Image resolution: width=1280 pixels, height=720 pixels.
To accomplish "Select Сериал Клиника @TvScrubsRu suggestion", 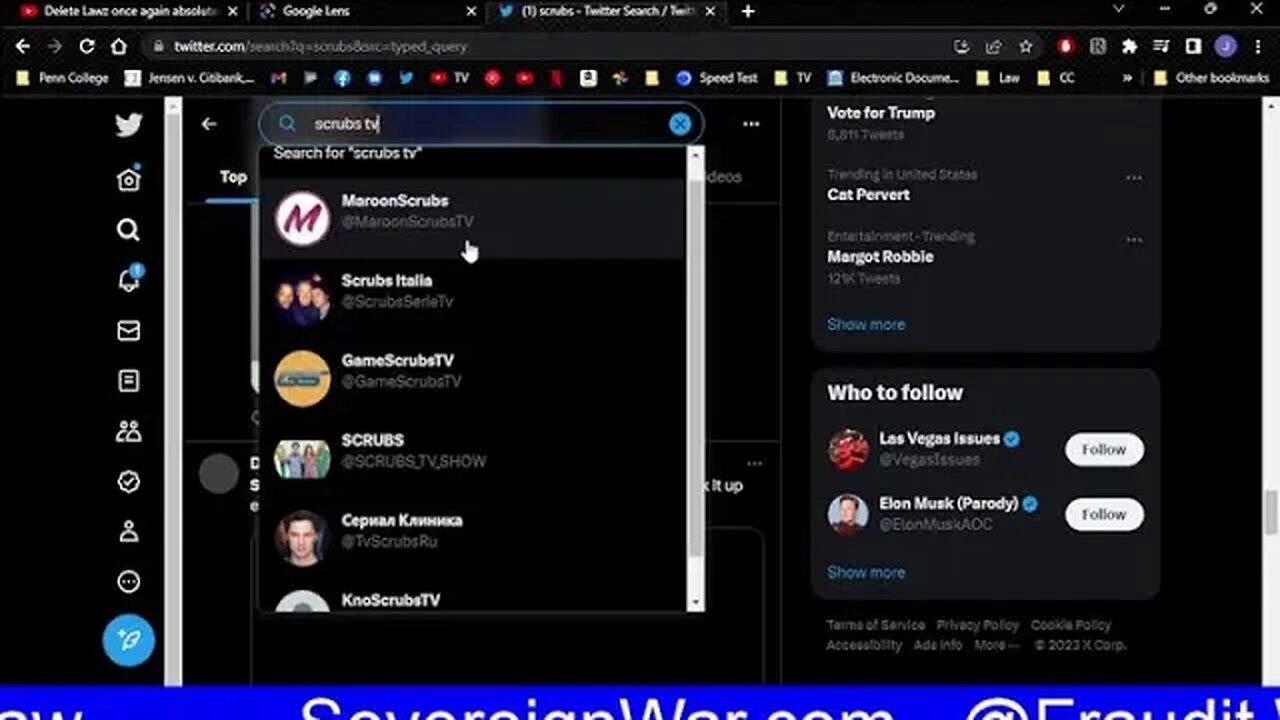I will tap(472, 539).
